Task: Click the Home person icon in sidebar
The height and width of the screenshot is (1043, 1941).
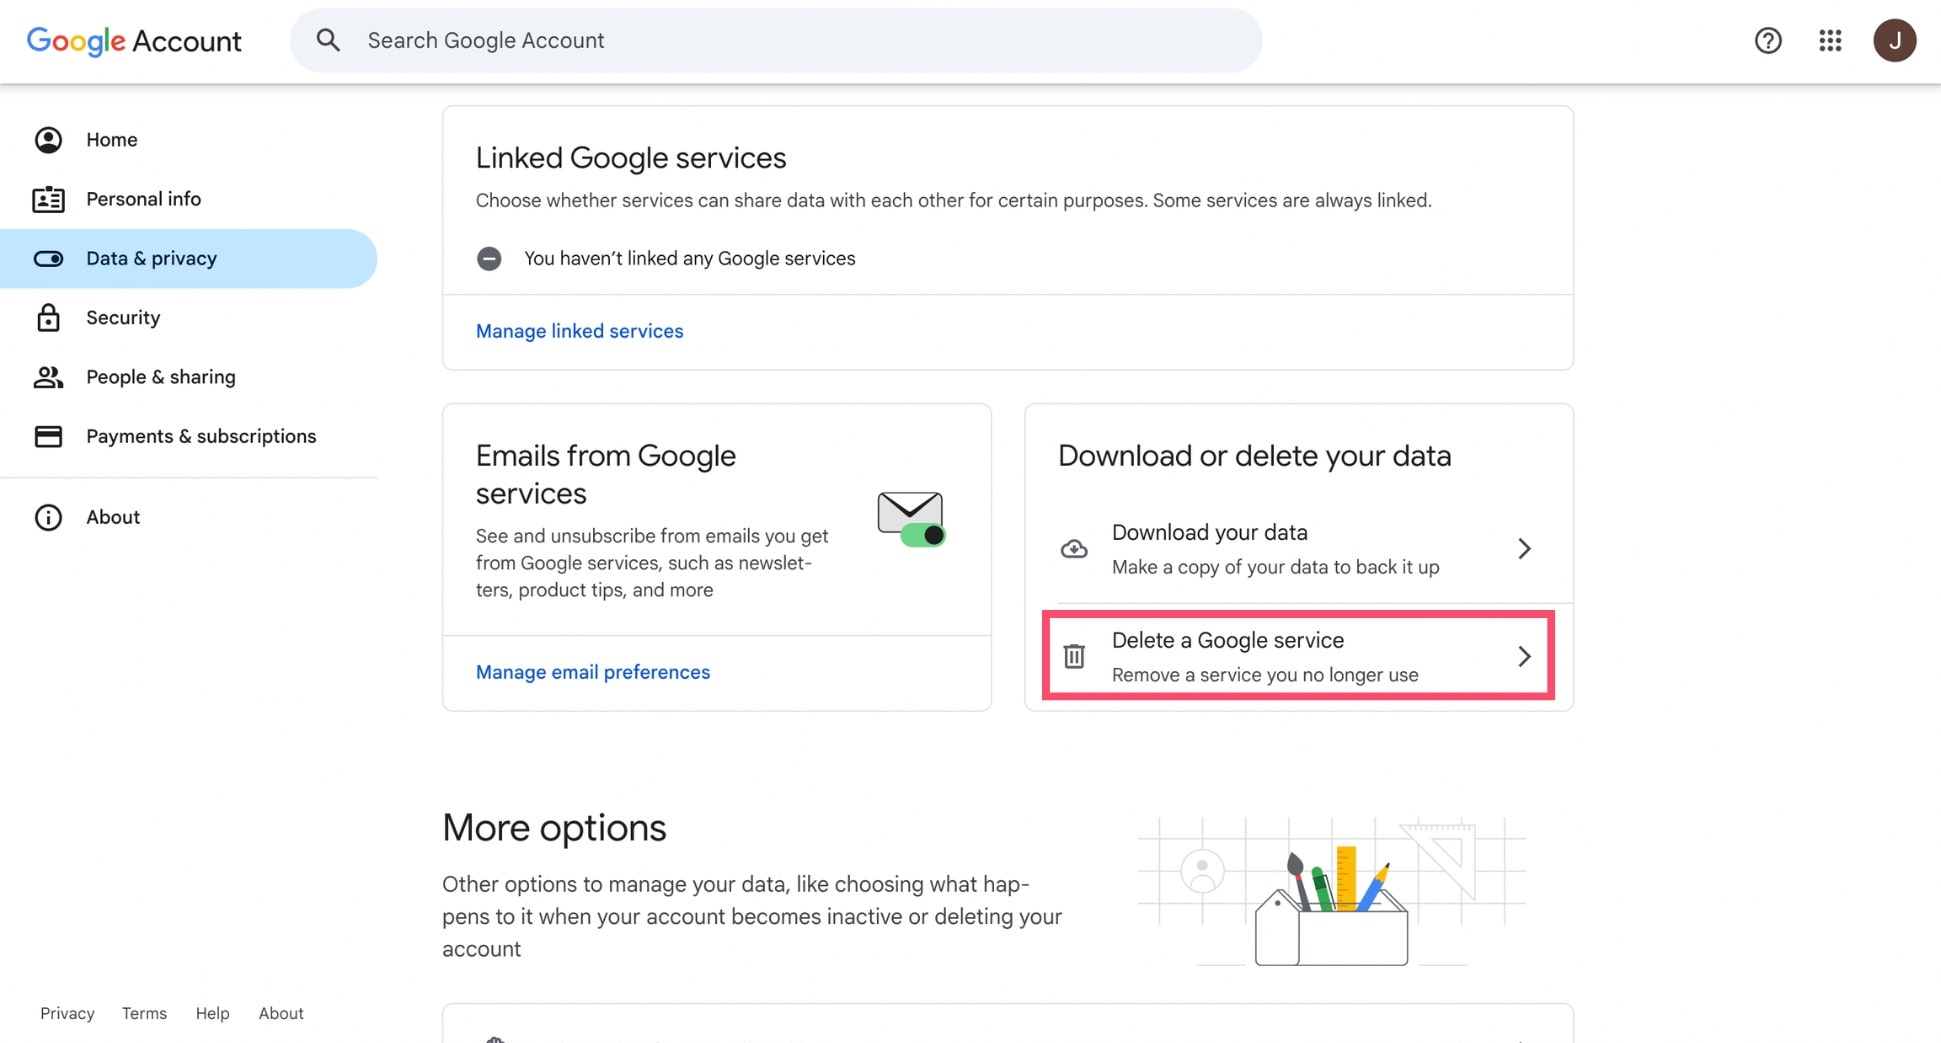Action: [48, 140]
